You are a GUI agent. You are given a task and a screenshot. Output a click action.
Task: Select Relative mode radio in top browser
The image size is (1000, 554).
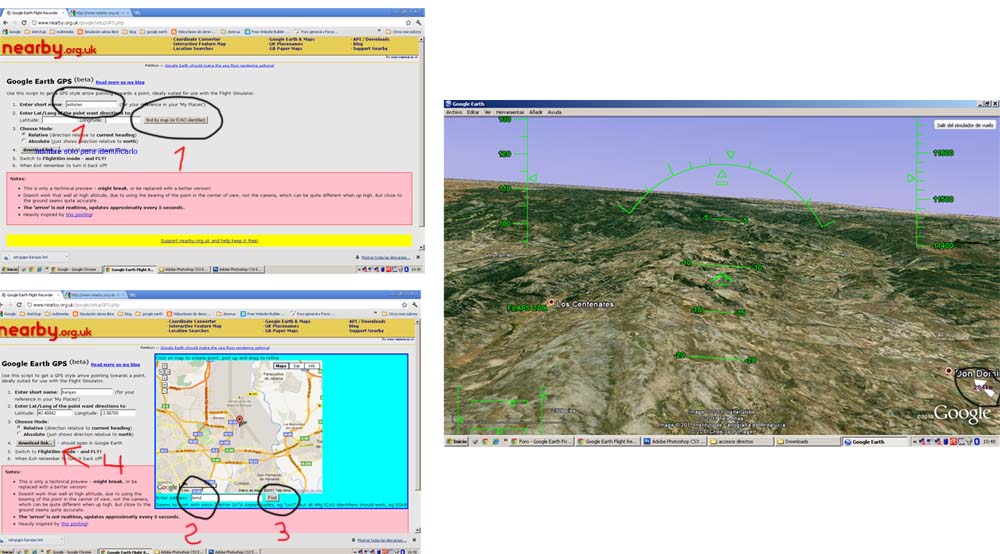(24, 135)
